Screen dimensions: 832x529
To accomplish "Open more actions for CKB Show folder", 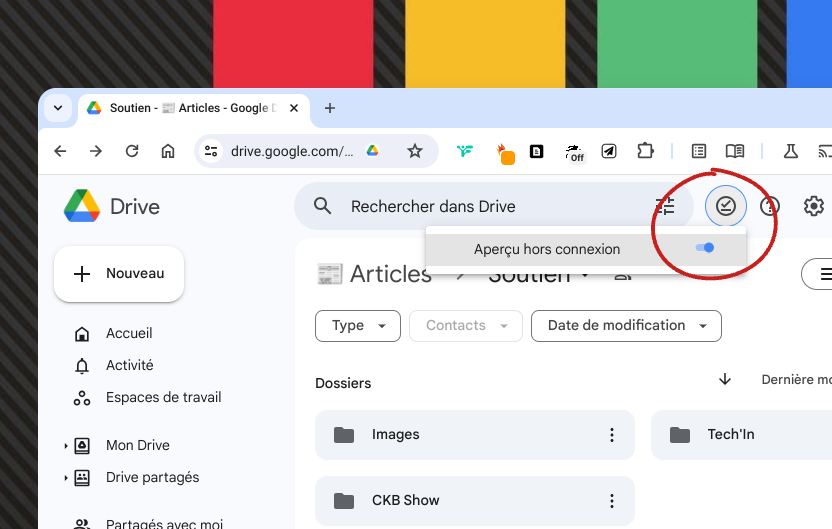I will click(x=612, y=501).
